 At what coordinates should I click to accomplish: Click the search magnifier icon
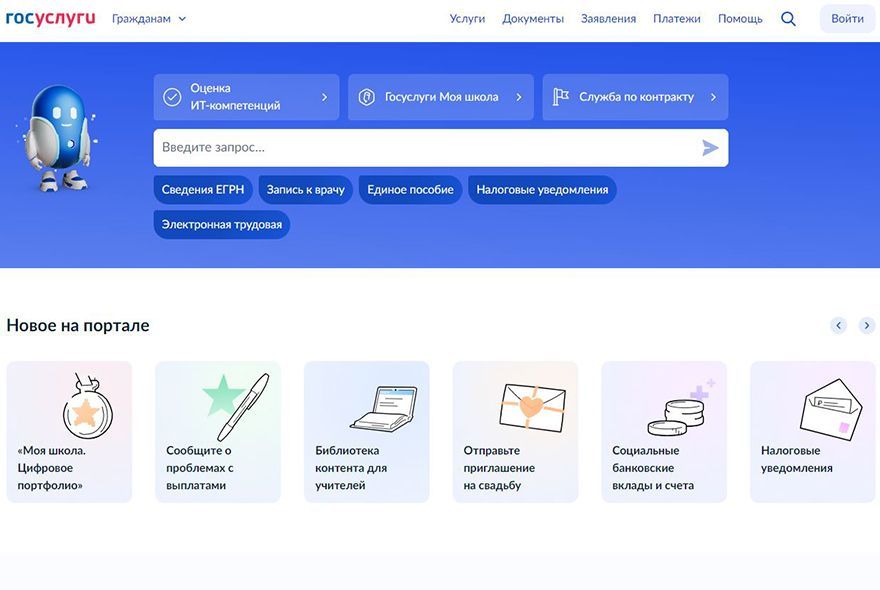pos(789,18)
